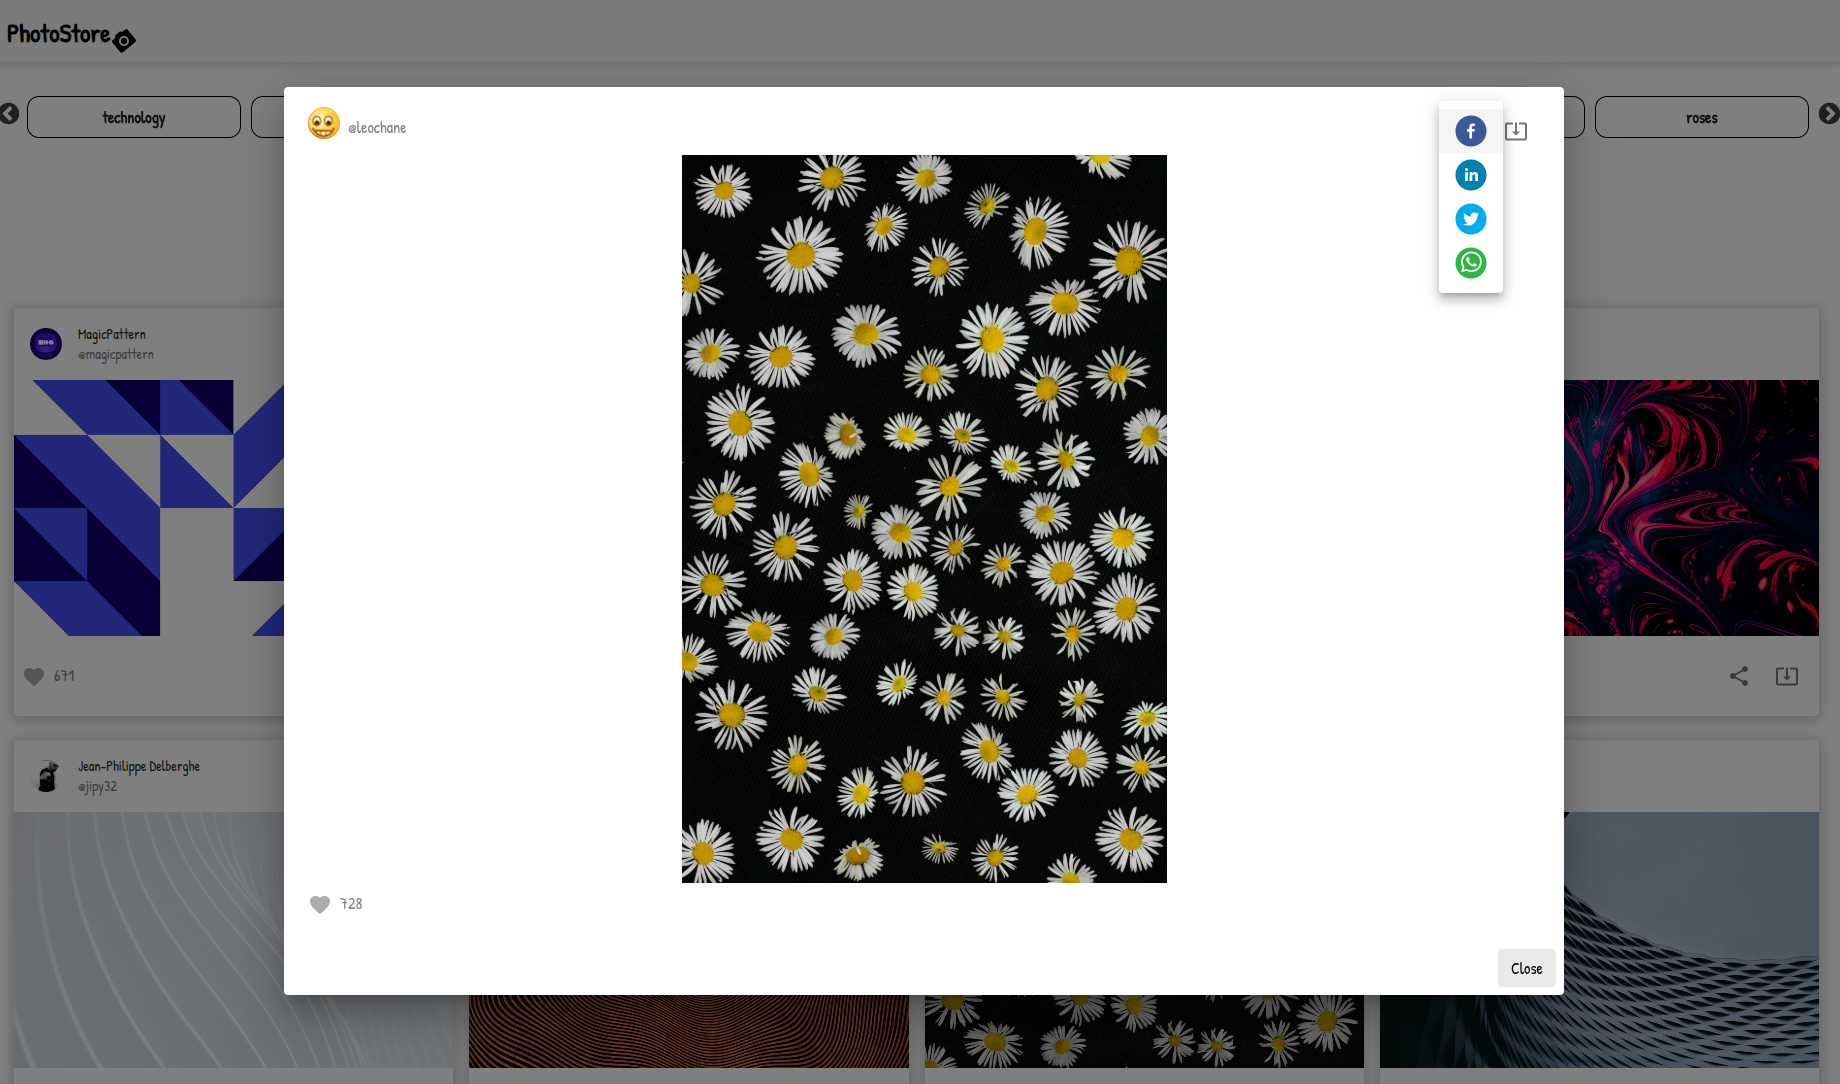Open Jean-Philippe Delberghe's profile name
Screen dimensions: 1840x1084
(x=139, y=766)
